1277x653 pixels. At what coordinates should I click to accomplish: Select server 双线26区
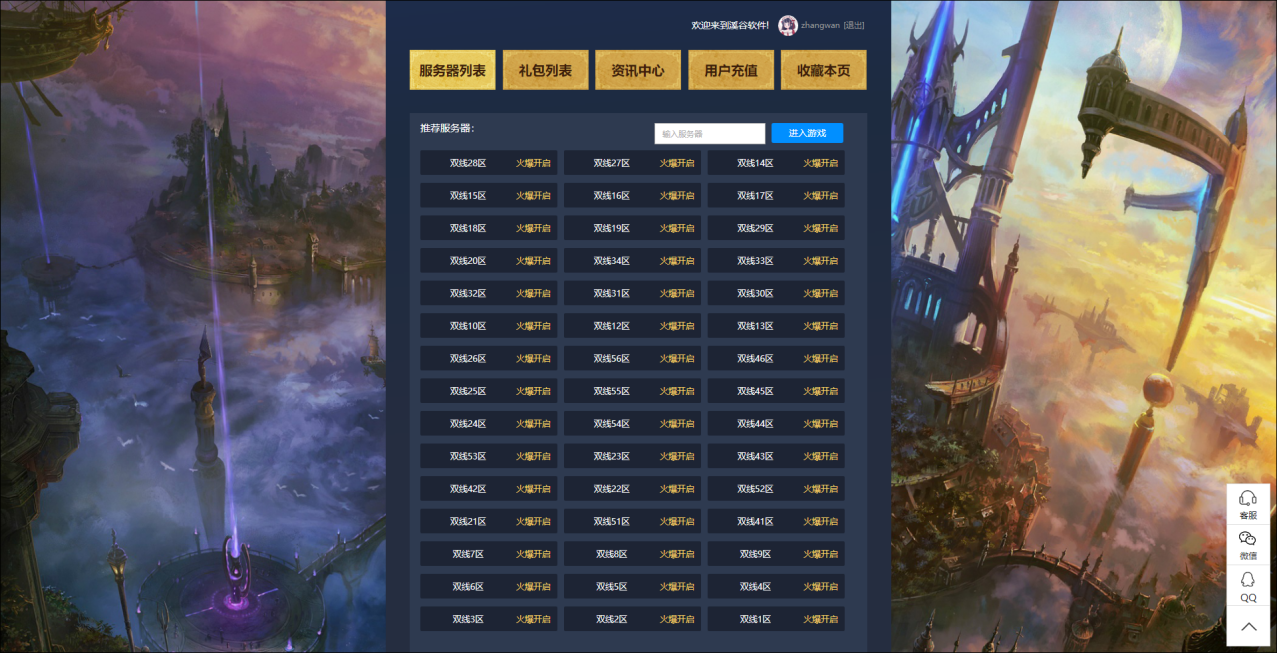[x=489, y=358]
